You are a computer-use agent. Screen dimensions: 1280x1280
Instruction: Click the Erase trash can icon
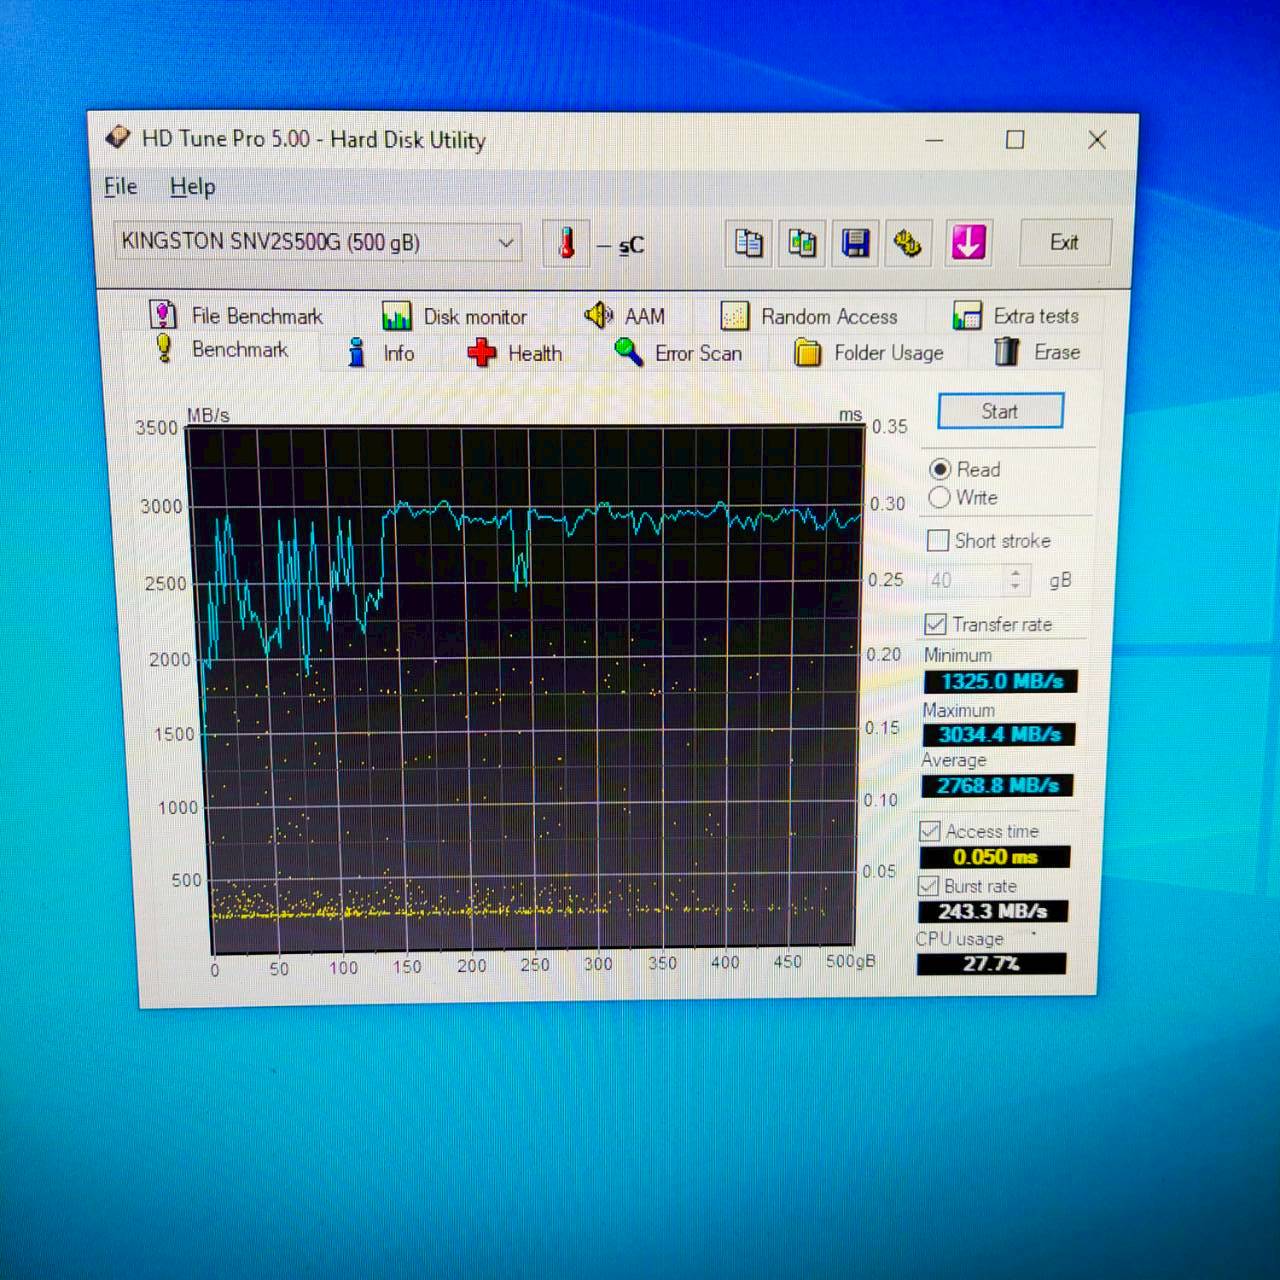pyautogui.click(x=1007, y=352)
